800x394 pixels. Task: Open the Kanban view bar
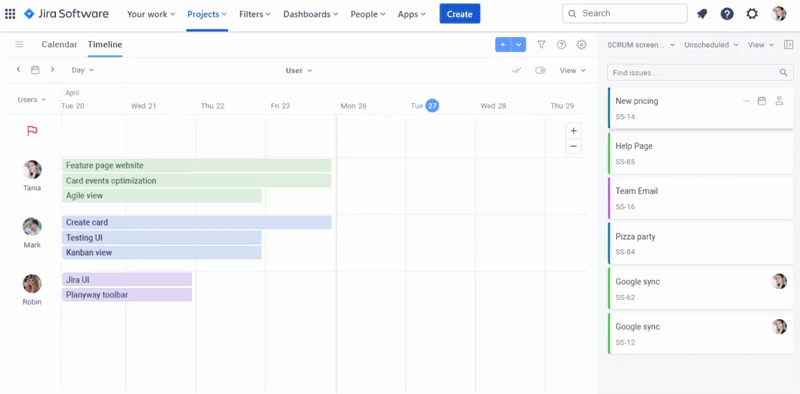click(162, 253)
